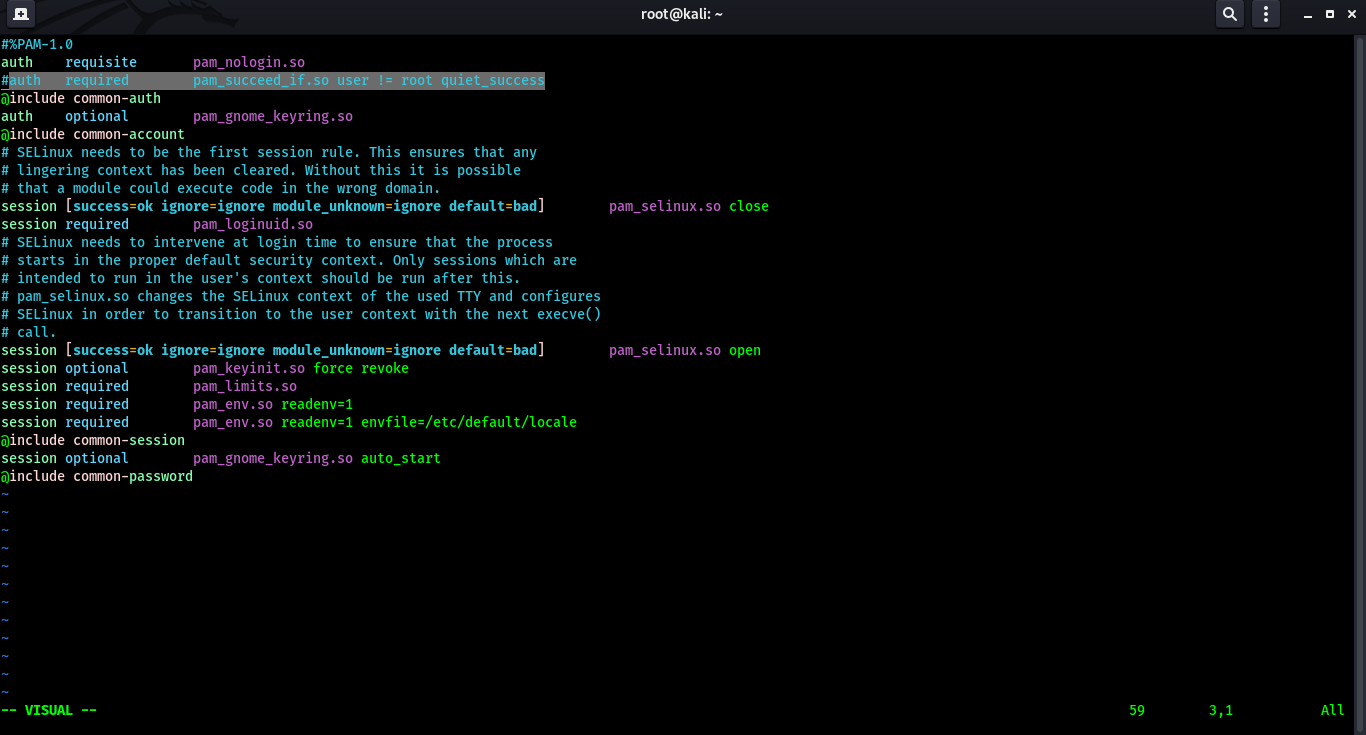Open the three-dot terminal menu
The height and width of the screenshot is (735, 1366).
1266,14
